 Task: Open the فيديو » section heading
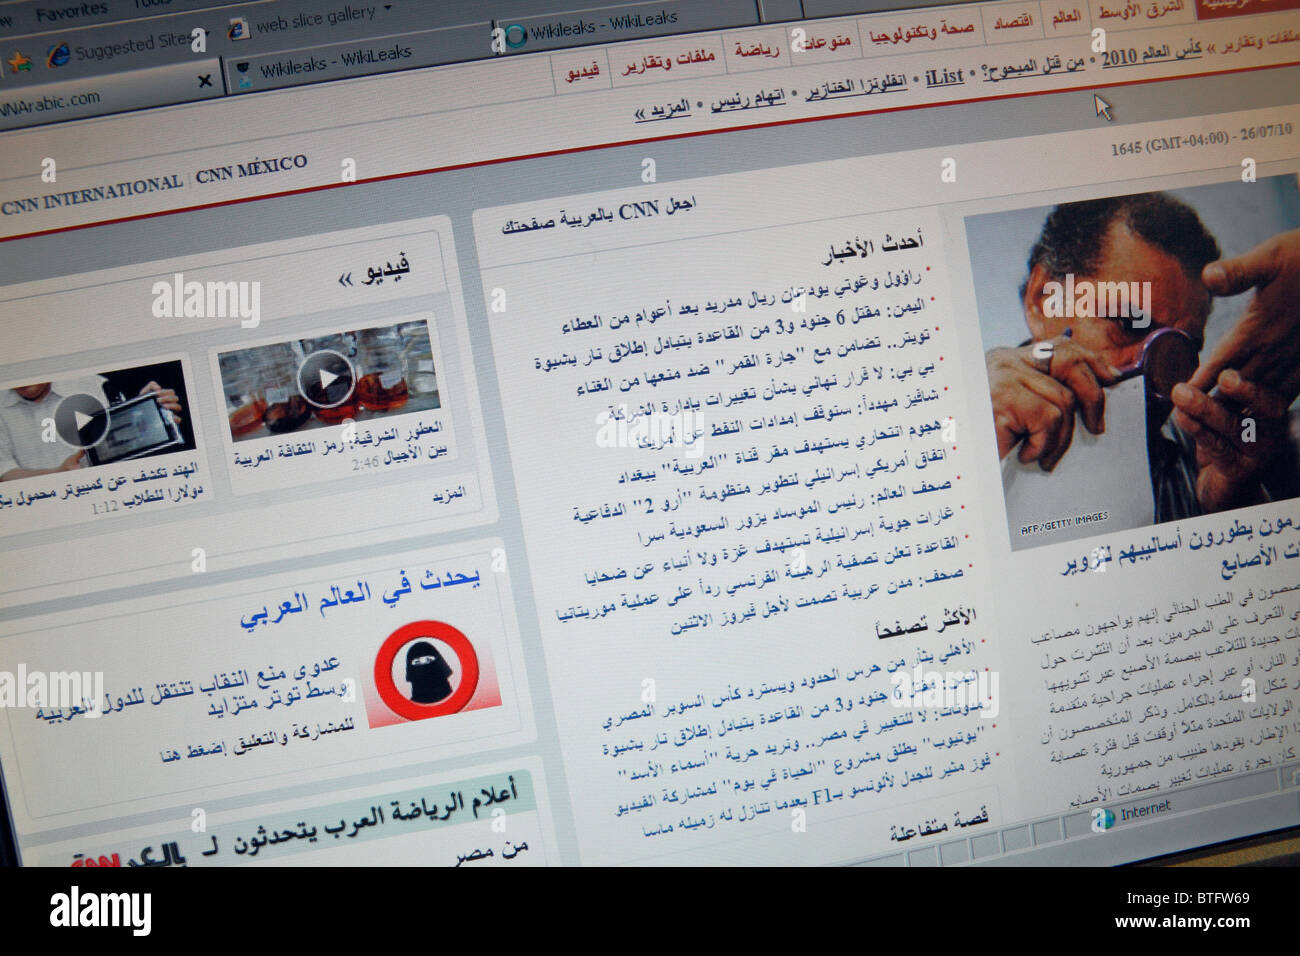pos(374,272)
